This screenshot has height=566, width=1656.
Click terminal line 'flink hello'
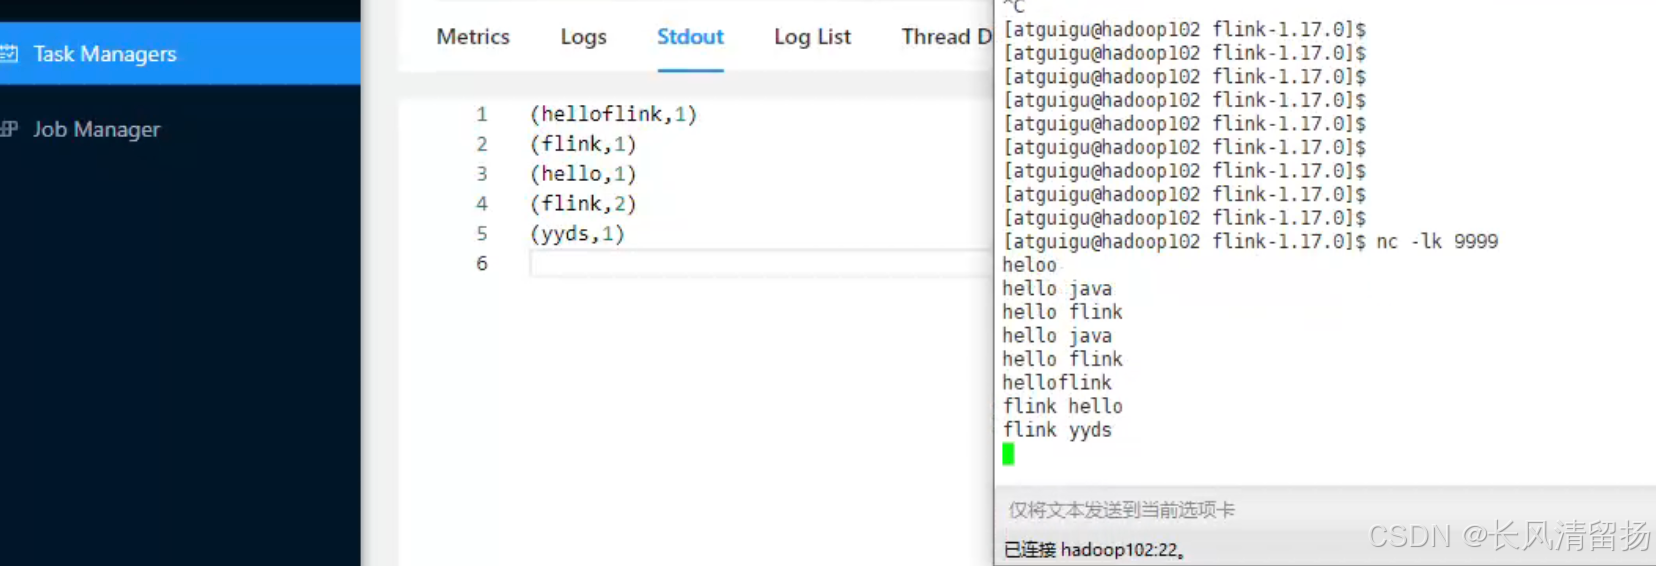(x=1062, y=406)
